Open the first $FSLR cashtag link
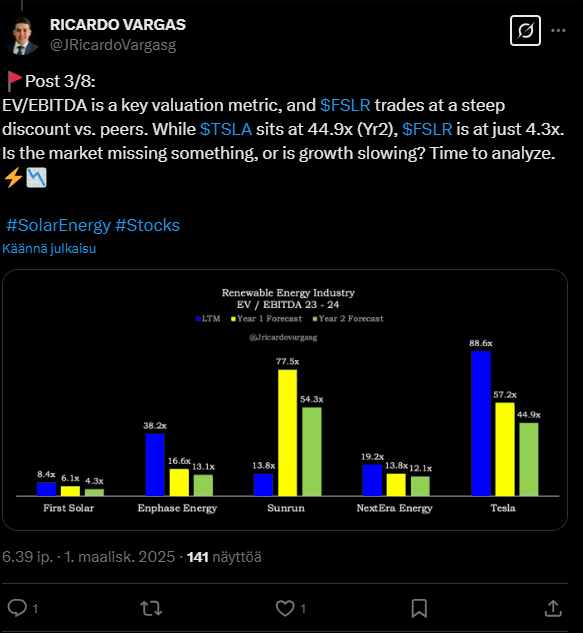This screenshot has width=583, height=633. click(345, 105)
